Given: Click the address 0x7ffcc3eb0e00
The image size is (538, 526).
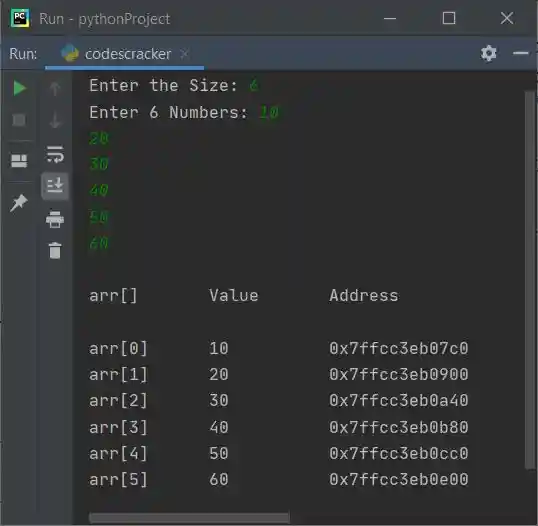Looking at the screenshot, I should [399, 479].
